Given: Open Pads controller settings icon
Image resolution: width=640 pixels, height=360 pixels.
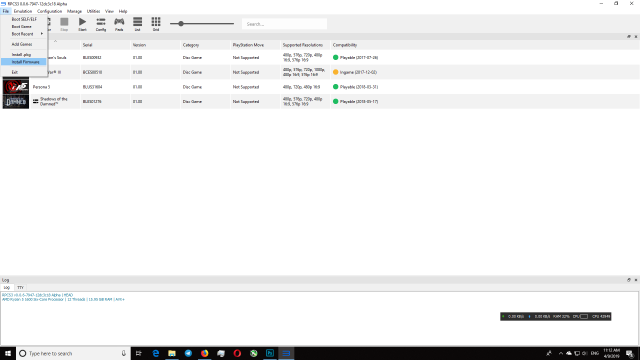Looking at the screenshot, I should click(119, 24).
